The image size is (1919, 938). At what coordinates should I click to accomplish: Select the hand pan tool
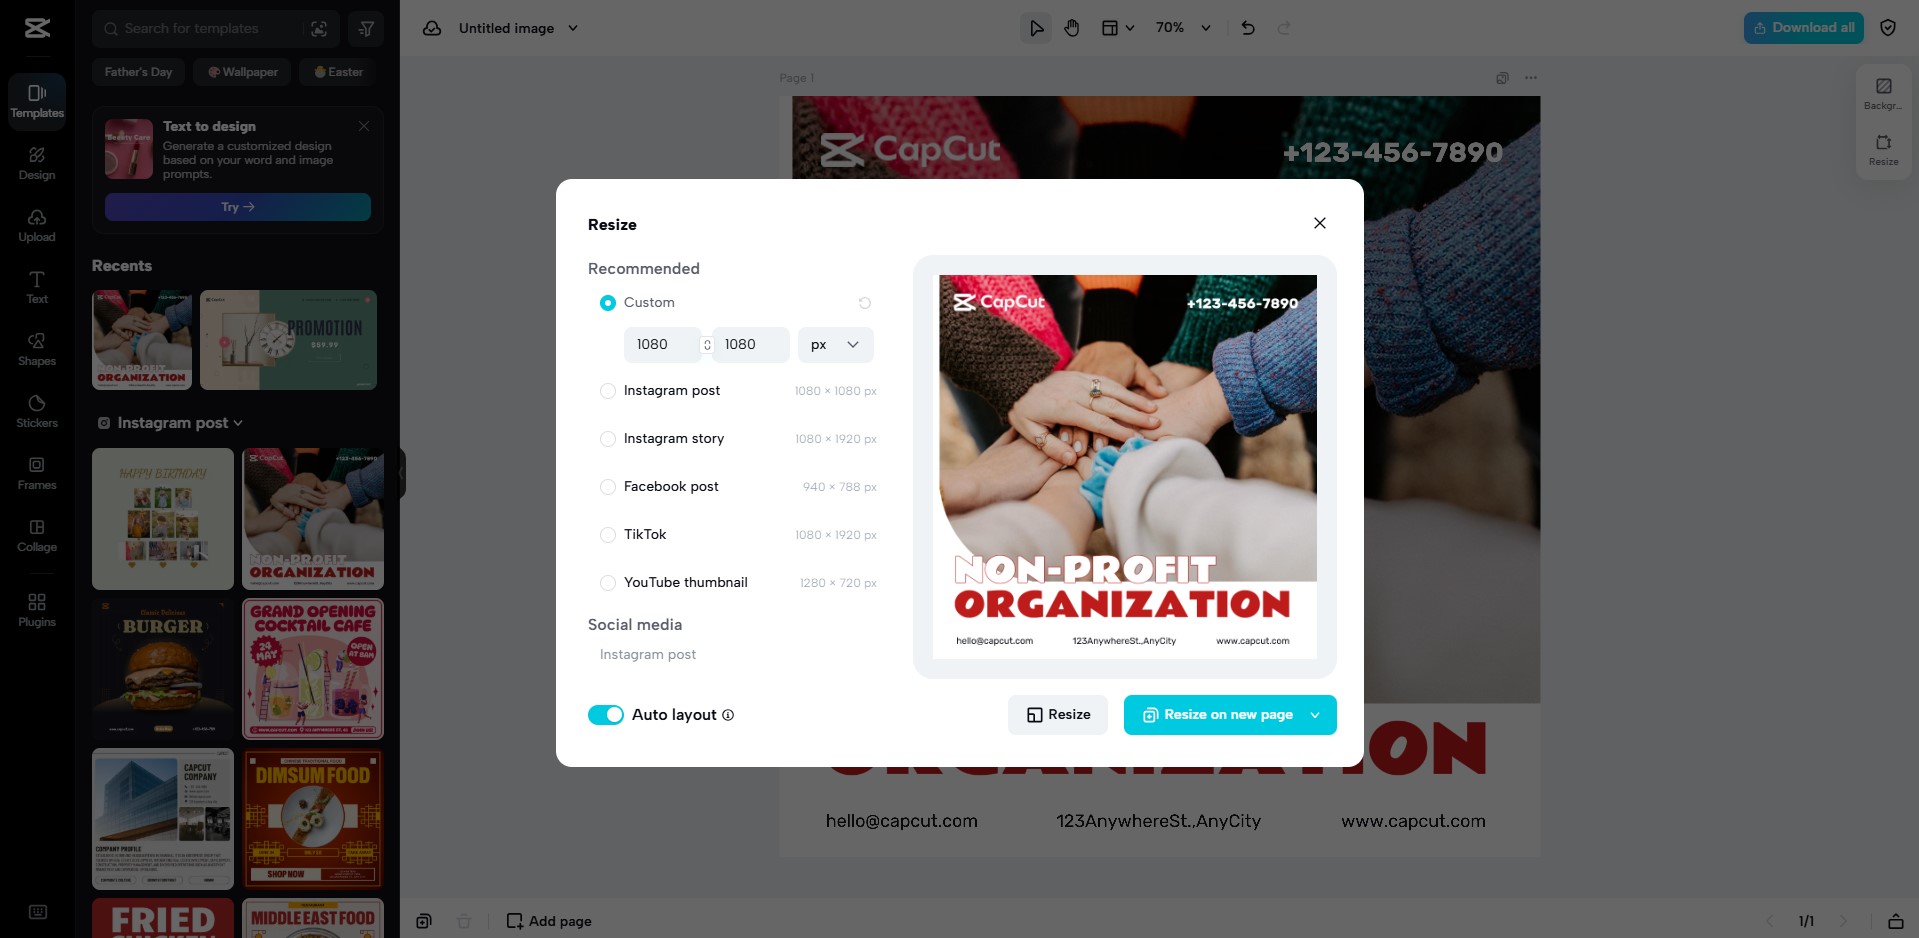pyautogui.click(x=1072, y=28)
